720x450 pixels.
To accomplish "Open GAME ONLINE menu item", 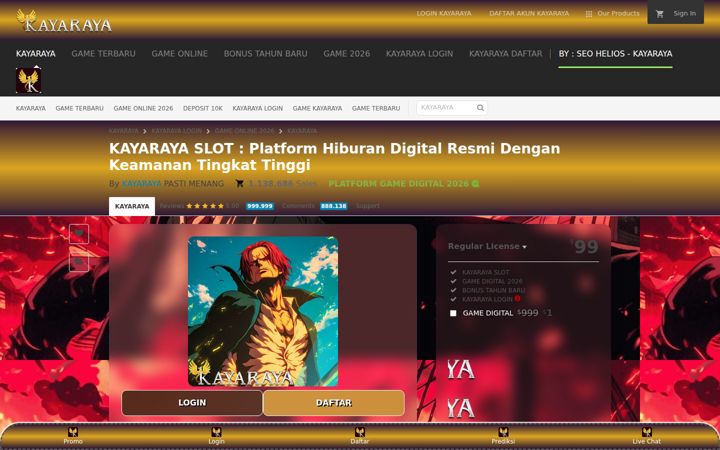I will [x=180, y=54].
